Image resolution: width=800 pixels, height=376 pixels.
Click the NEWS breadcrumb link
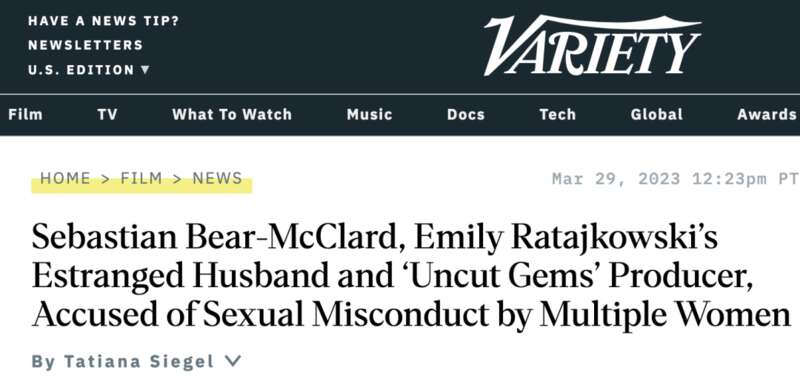[x=217, y=179]
